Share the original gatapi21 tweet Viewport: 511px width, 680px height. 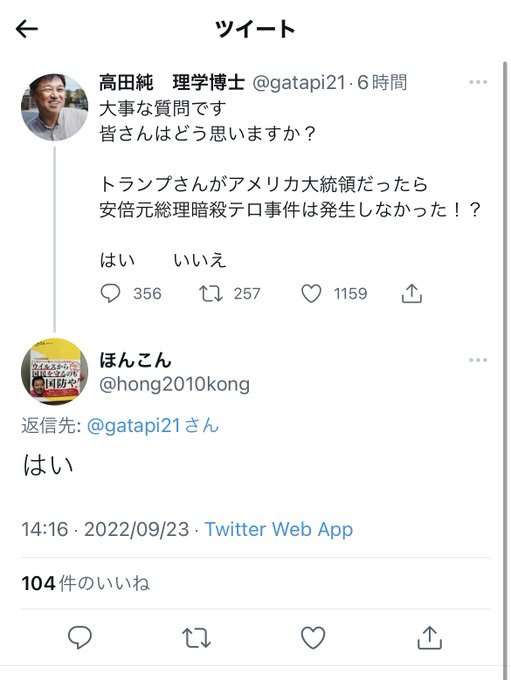(411, 294)
